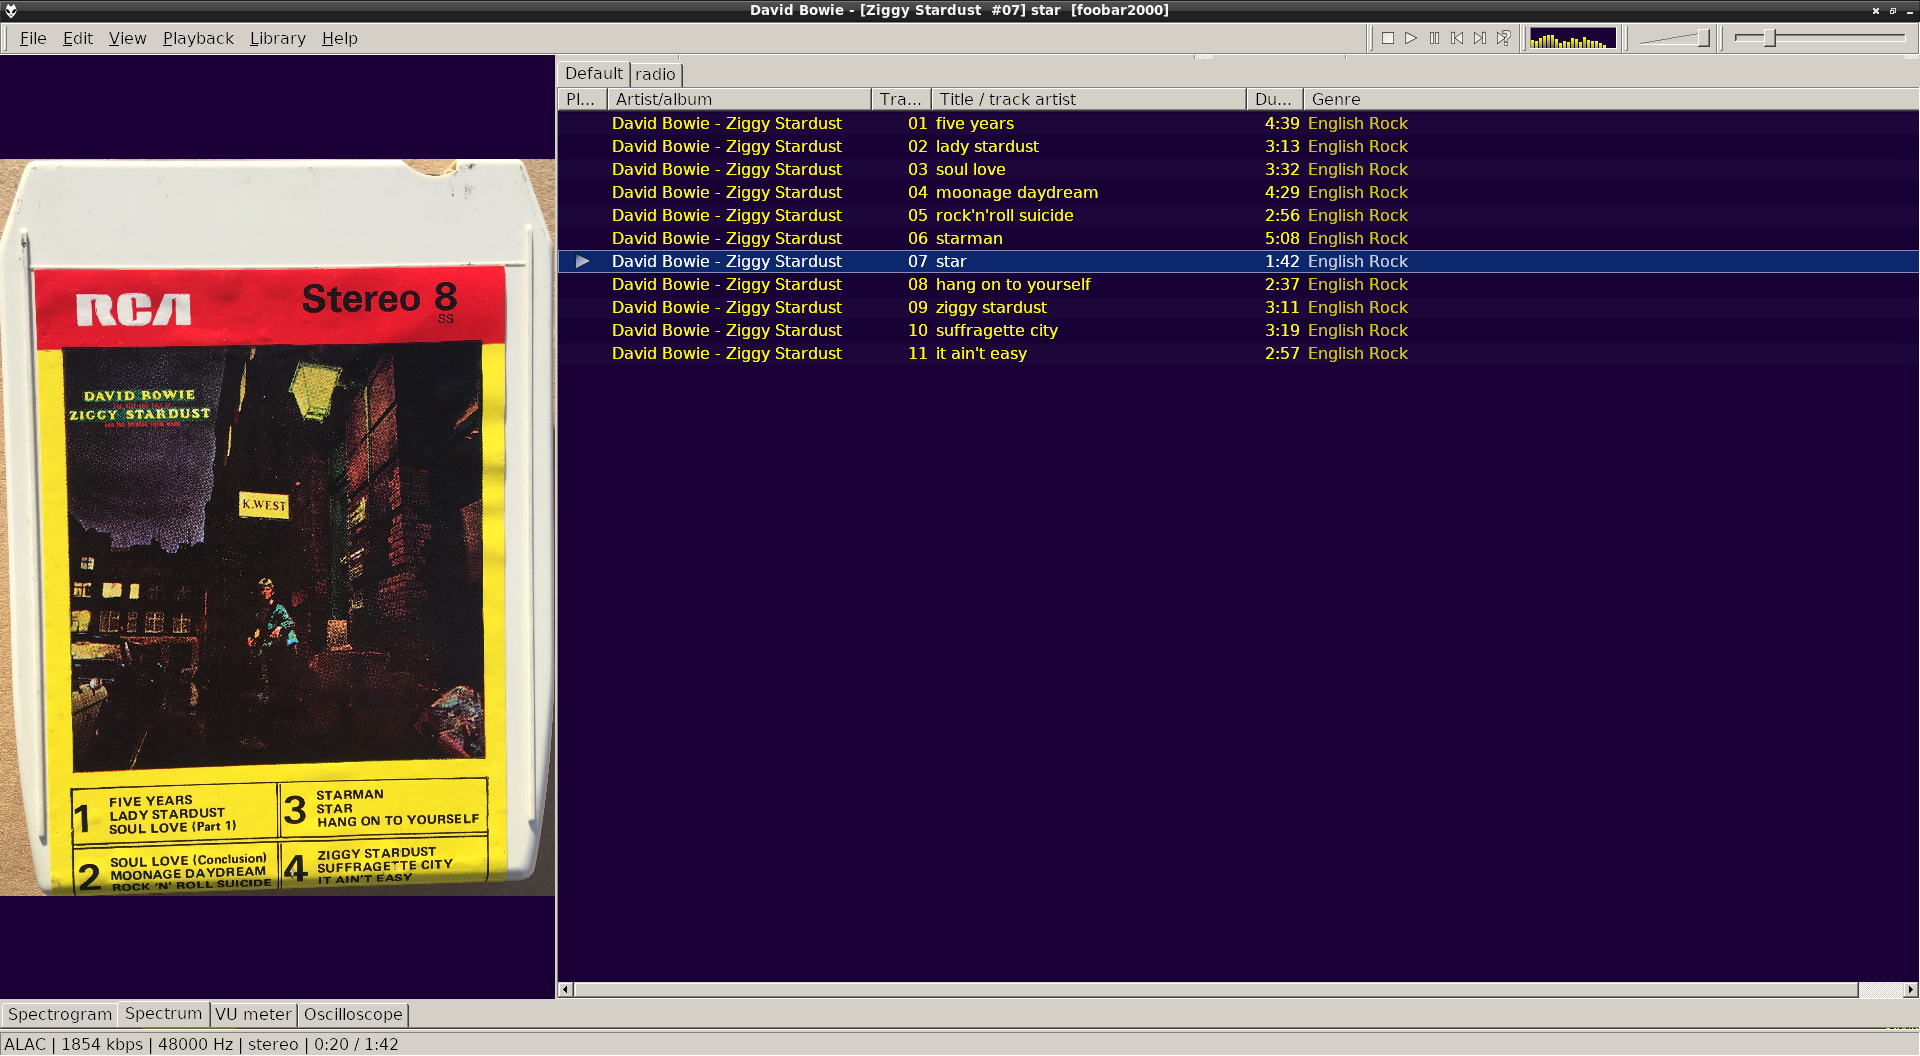The width and height of the screenshot is (1920, 1056).
Task: Click the spectrum visualization in the toolbar
Action: click(1572, 39)
